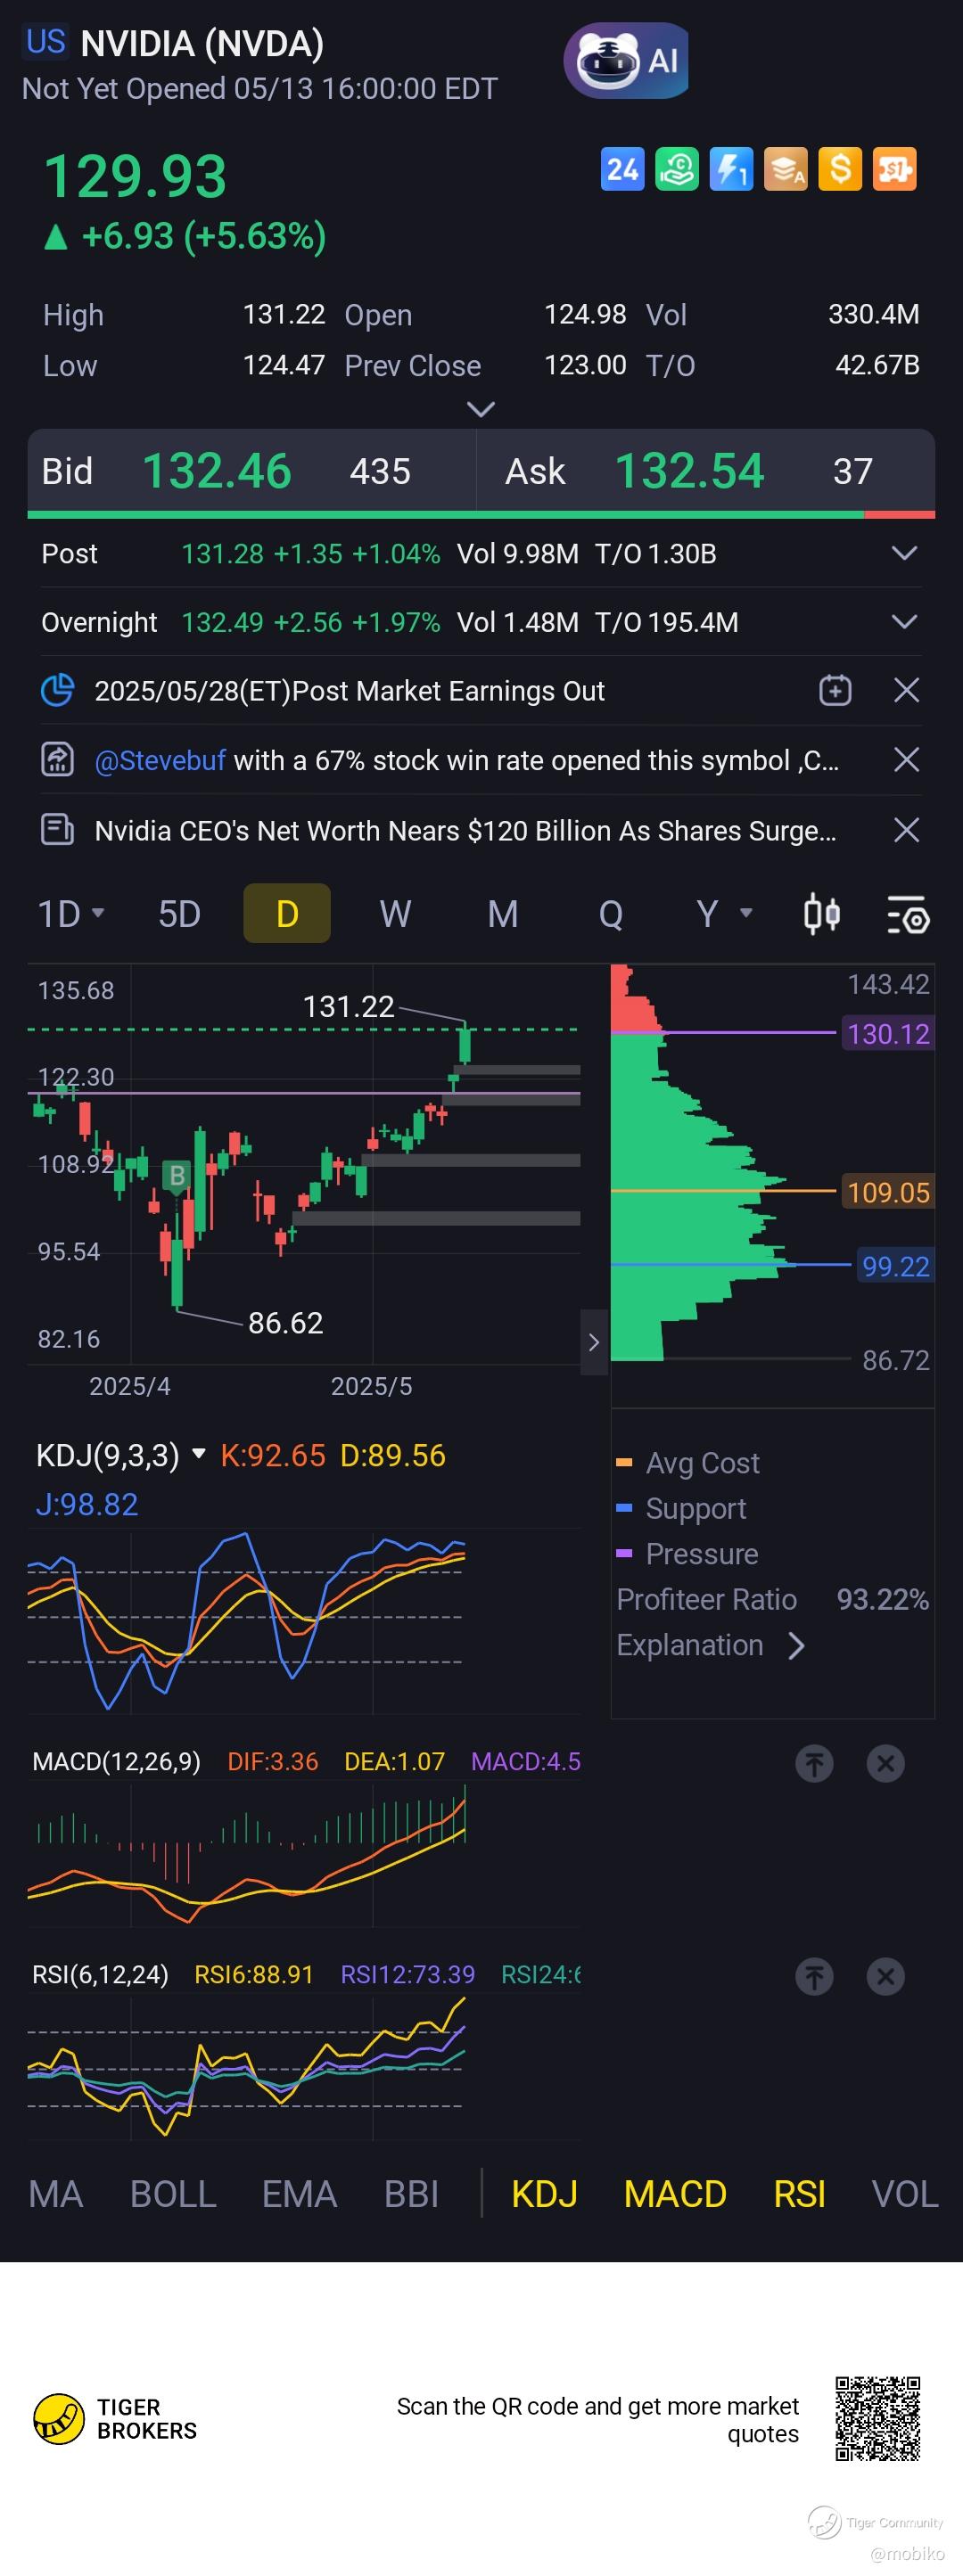The image size is (963, 2576).
Task: Tap the QR code image
Action: coord(878,2418)
